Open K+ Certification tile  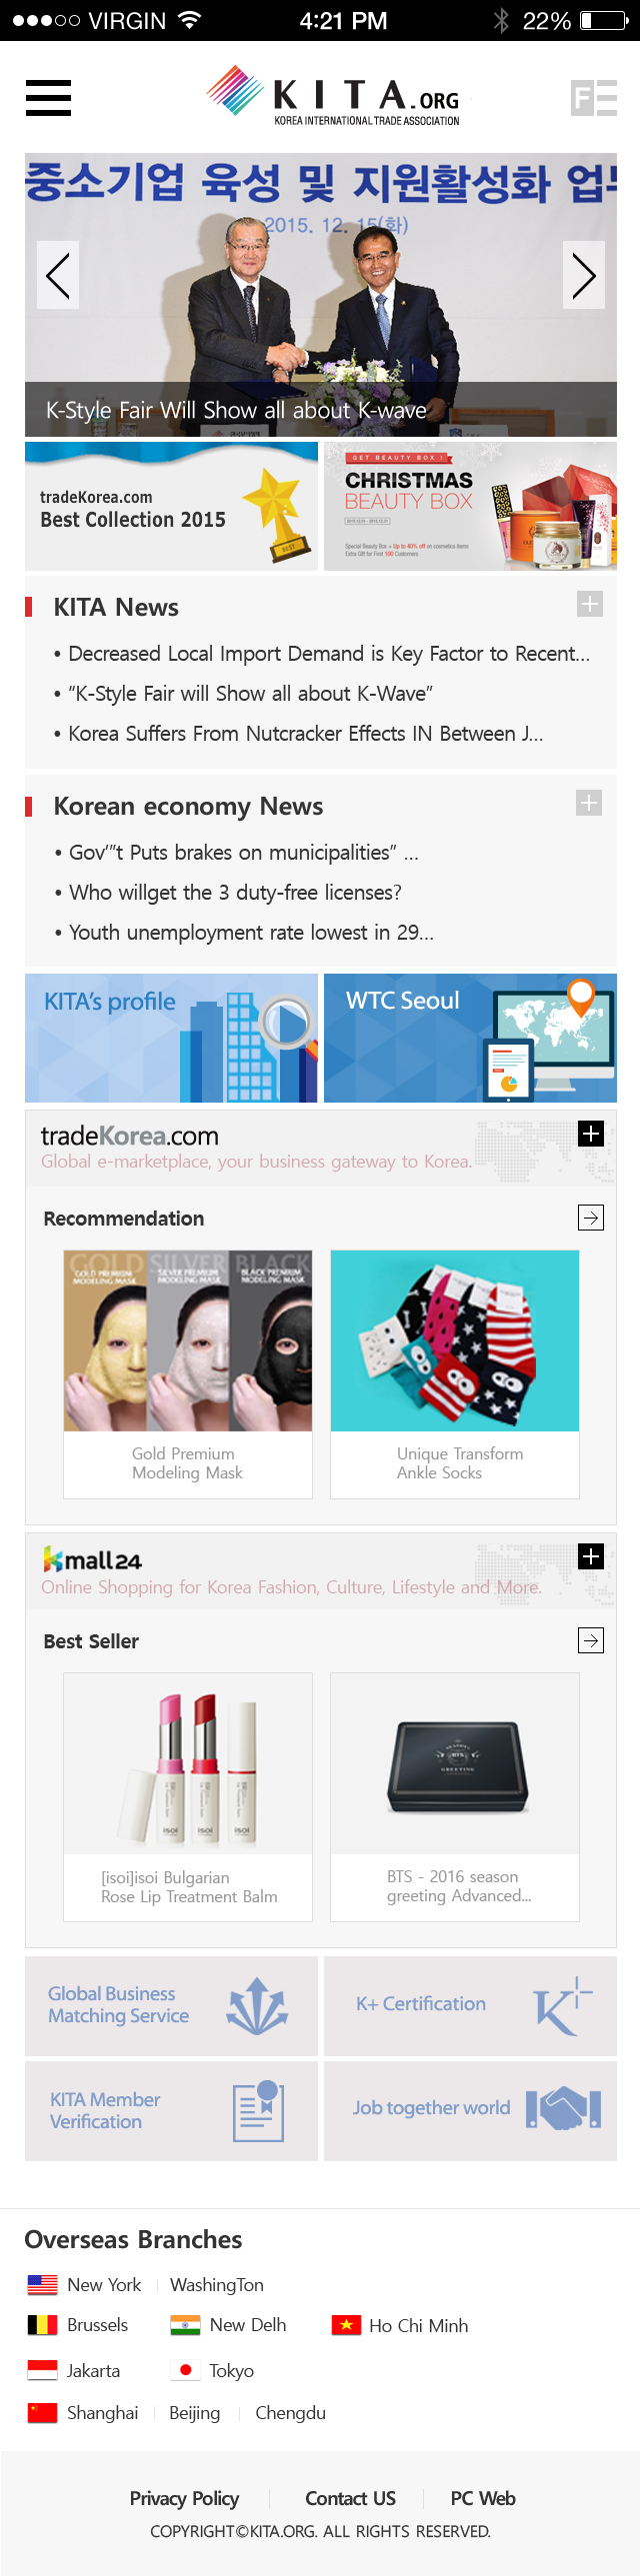(470, 2006)
